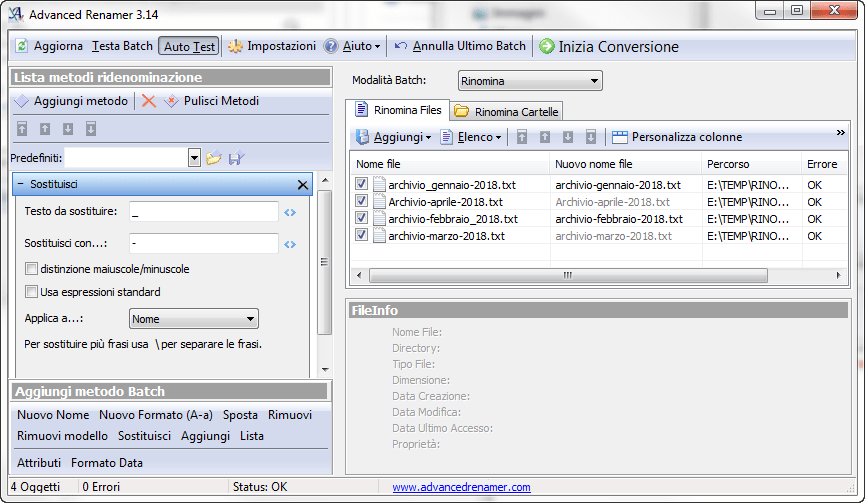Click Personalizza colonne icon
Screen dimensions: 865x503
point(620,137)
